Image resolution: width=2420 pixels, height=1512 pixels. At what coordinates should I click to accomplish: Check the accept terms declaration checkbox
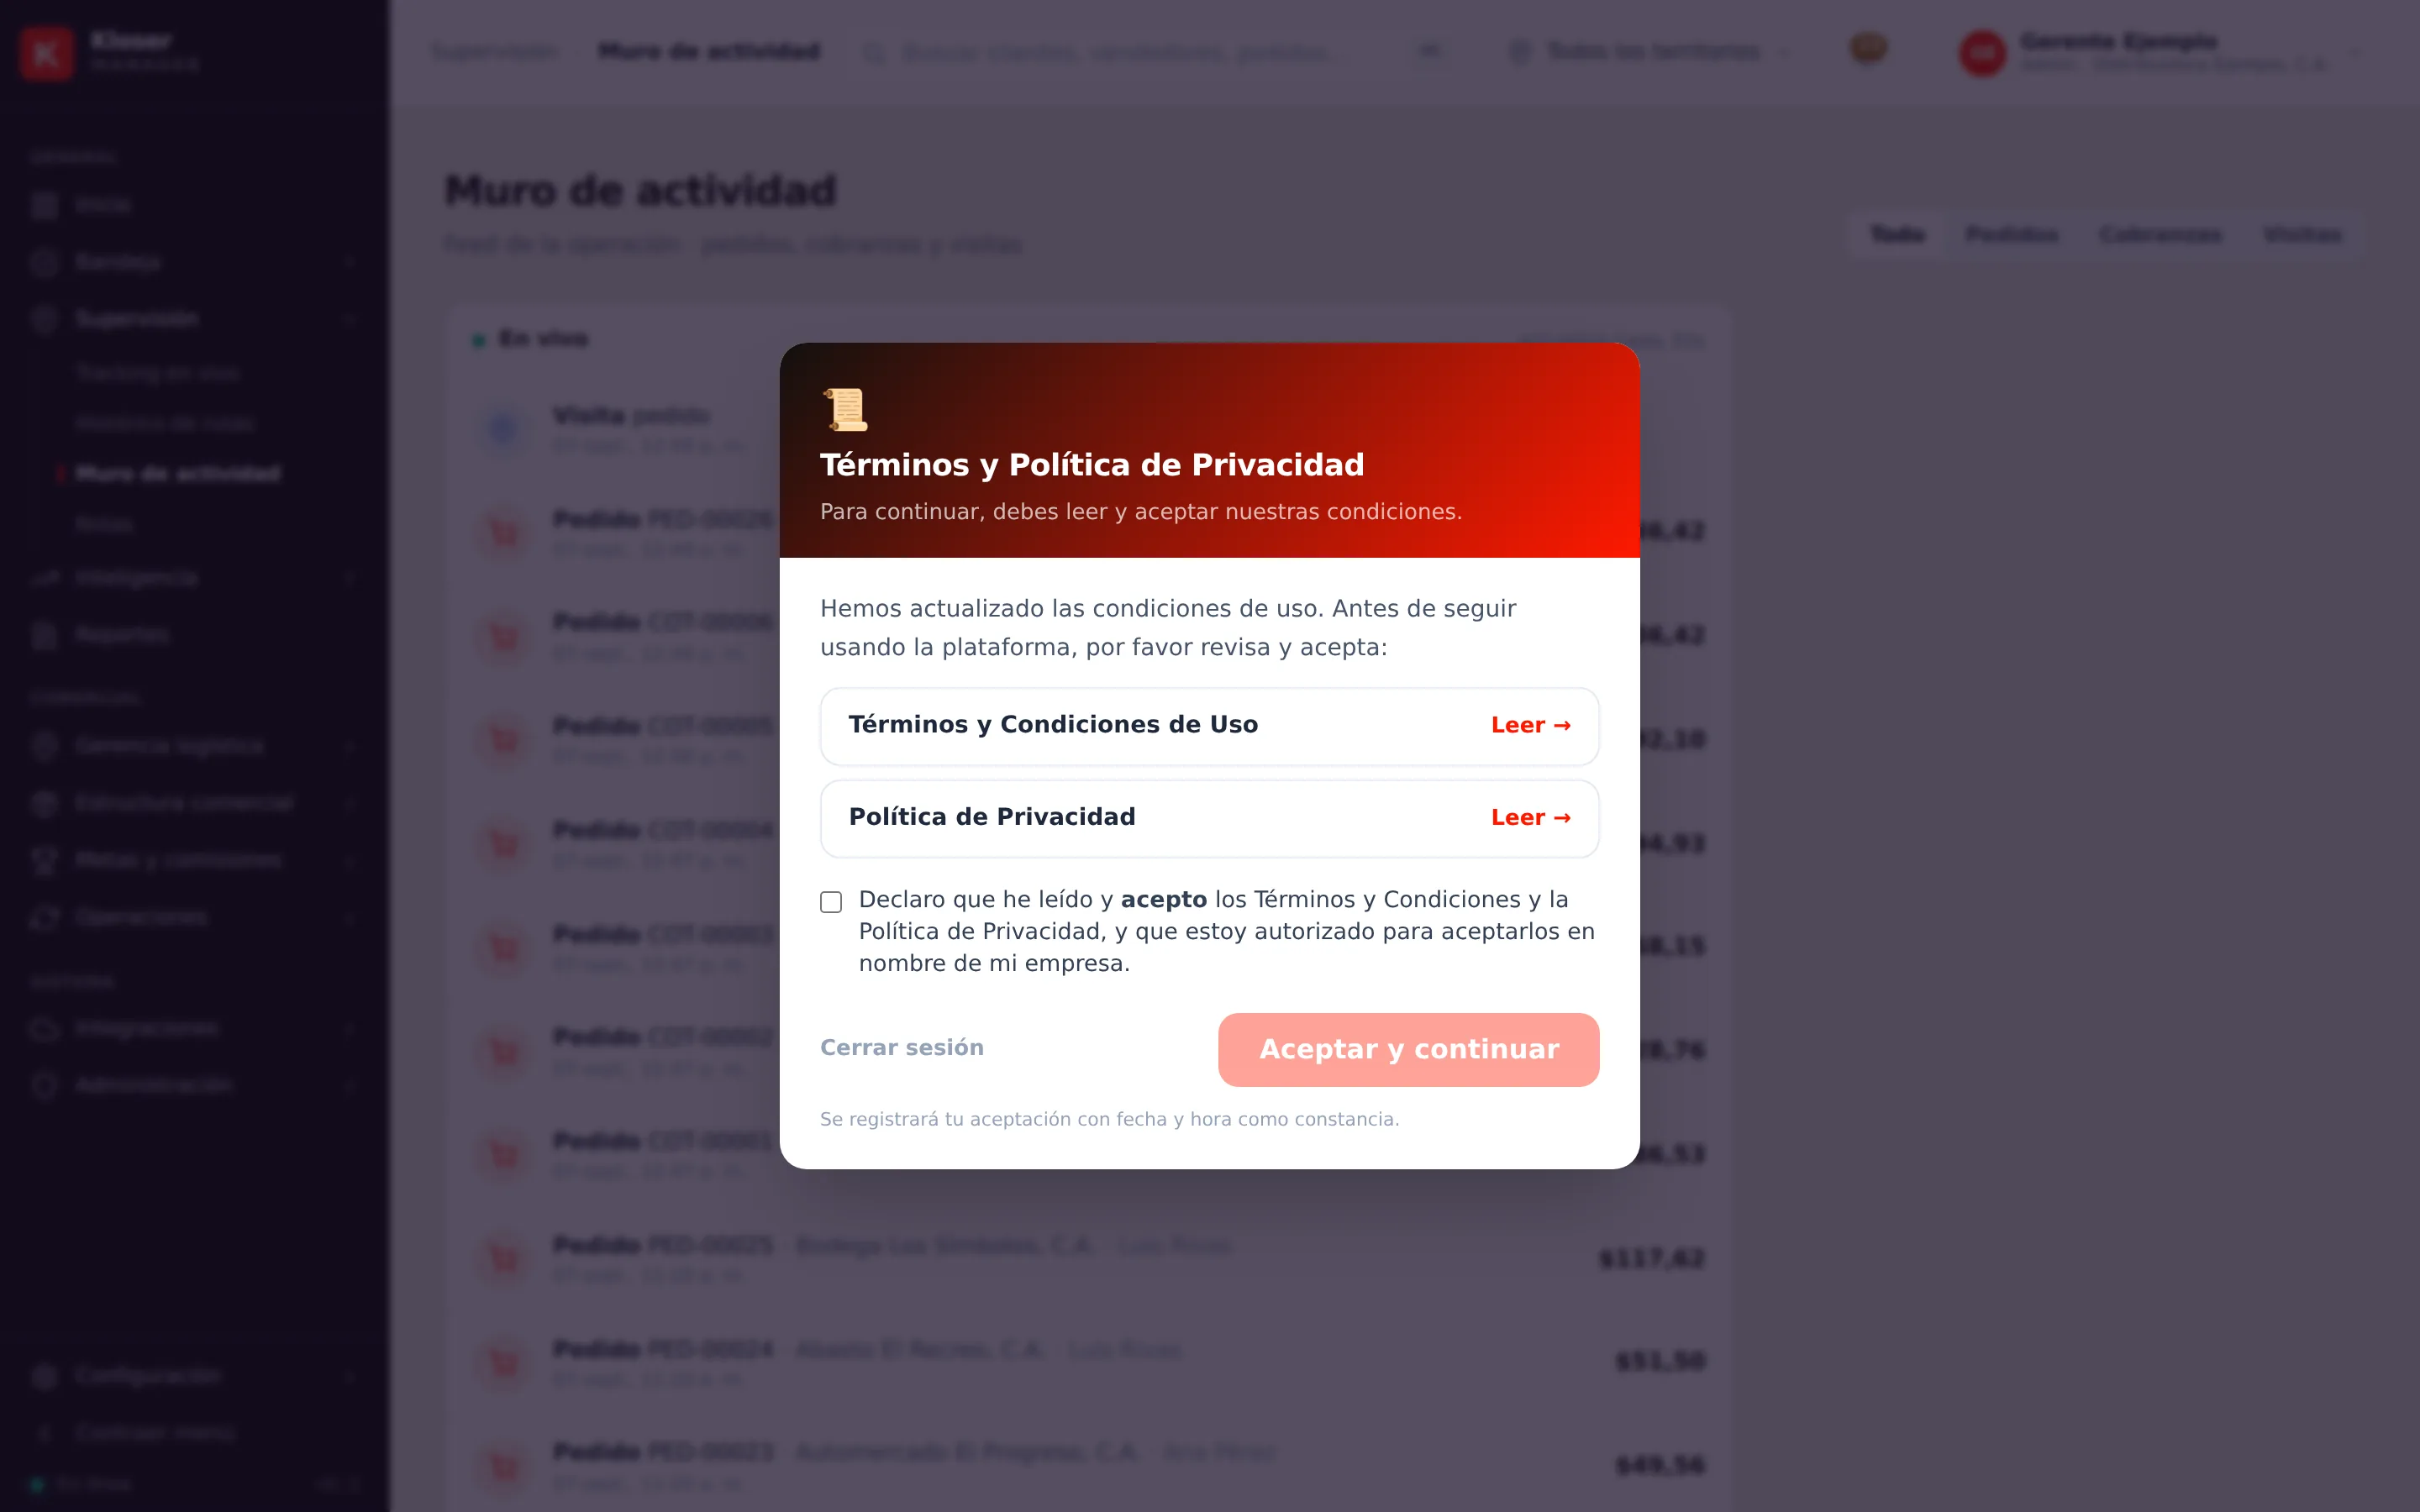tap(831, 902)
